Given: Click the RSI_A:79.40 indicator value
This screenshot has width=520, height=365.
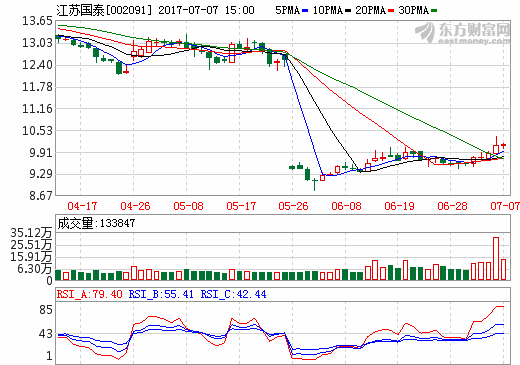Looking at the screenshot, I should (x=90, y=294).
